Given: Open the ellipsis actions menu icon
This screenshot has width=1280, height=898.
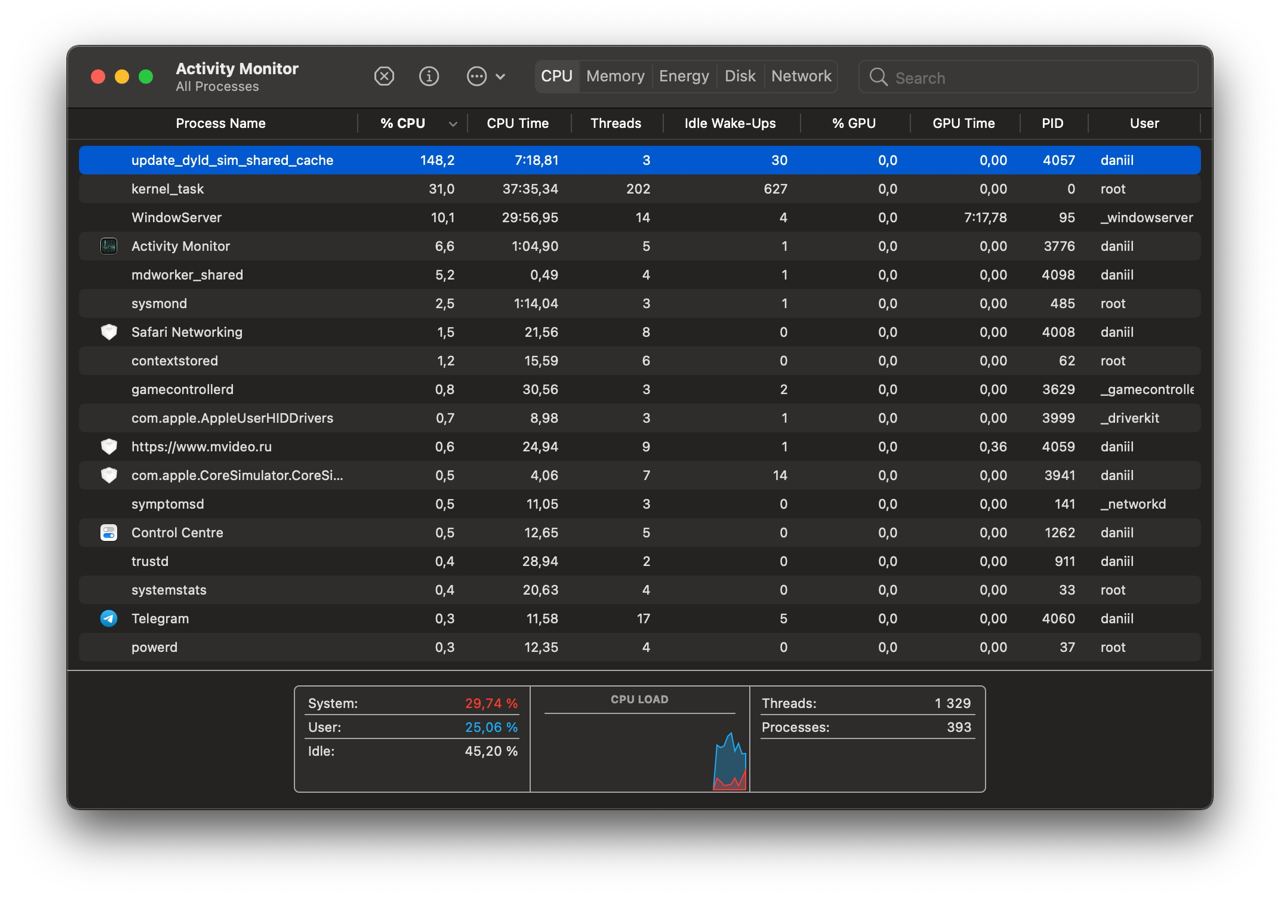Looking at the screenshot, I should [477, 76].
